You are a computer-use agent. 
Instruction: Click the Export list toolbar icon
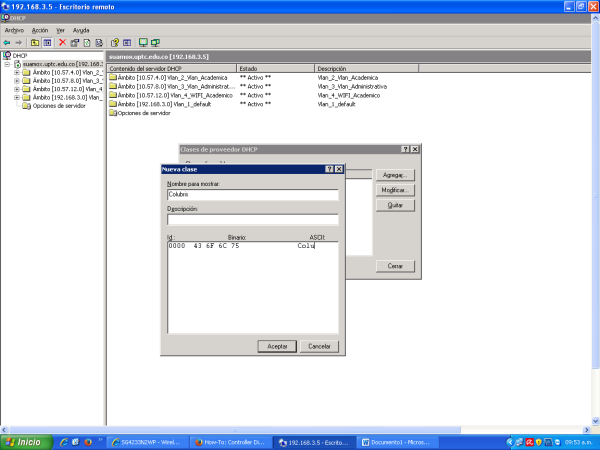tap(99, 42)
